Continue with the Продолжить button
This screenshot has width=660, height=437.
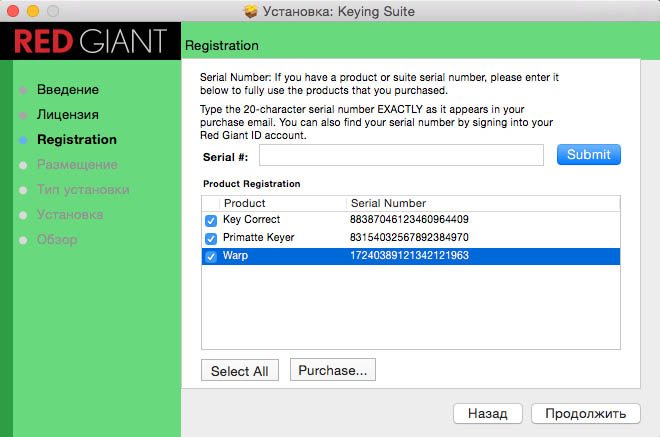coord(585,413)
